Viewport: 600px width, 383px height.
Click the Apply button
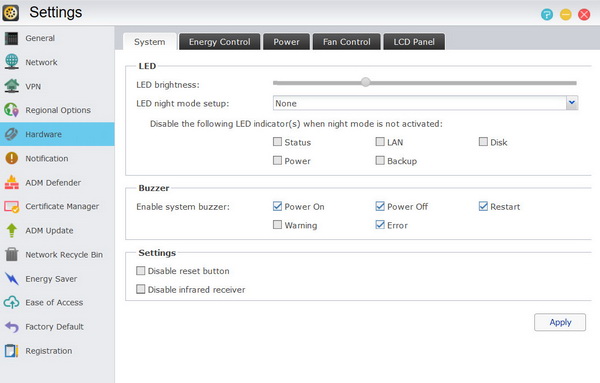560,322
